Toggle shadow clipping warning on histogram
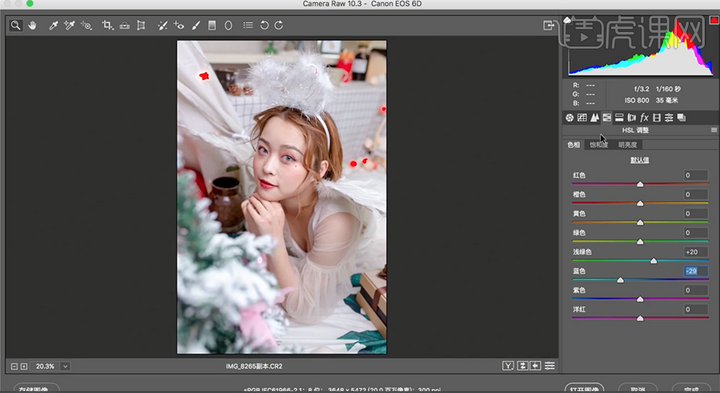The image size is (720, 393). (568, 20)
